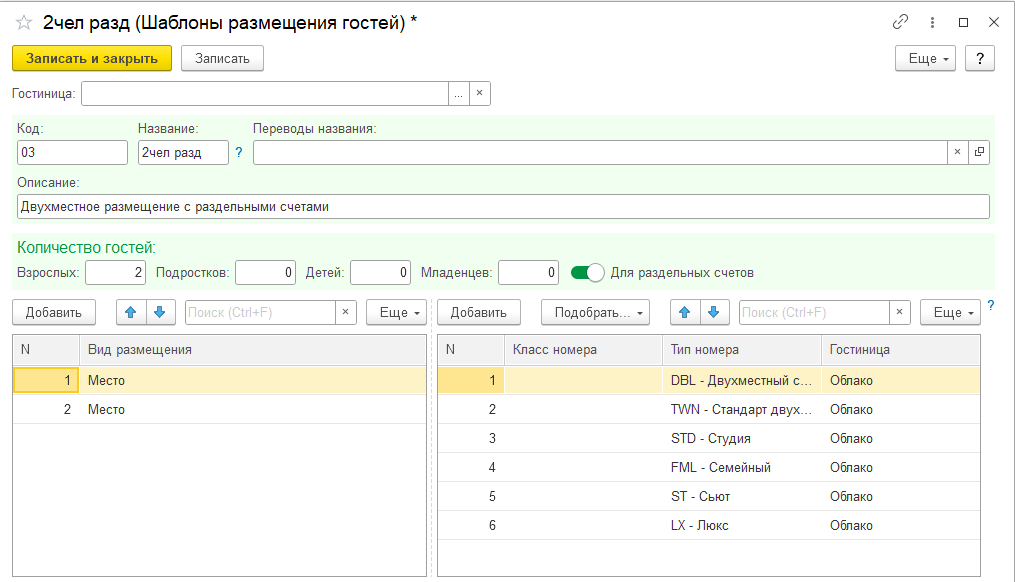Open the three-dot window options menu

pyautogui.click(x=932, y=22)
